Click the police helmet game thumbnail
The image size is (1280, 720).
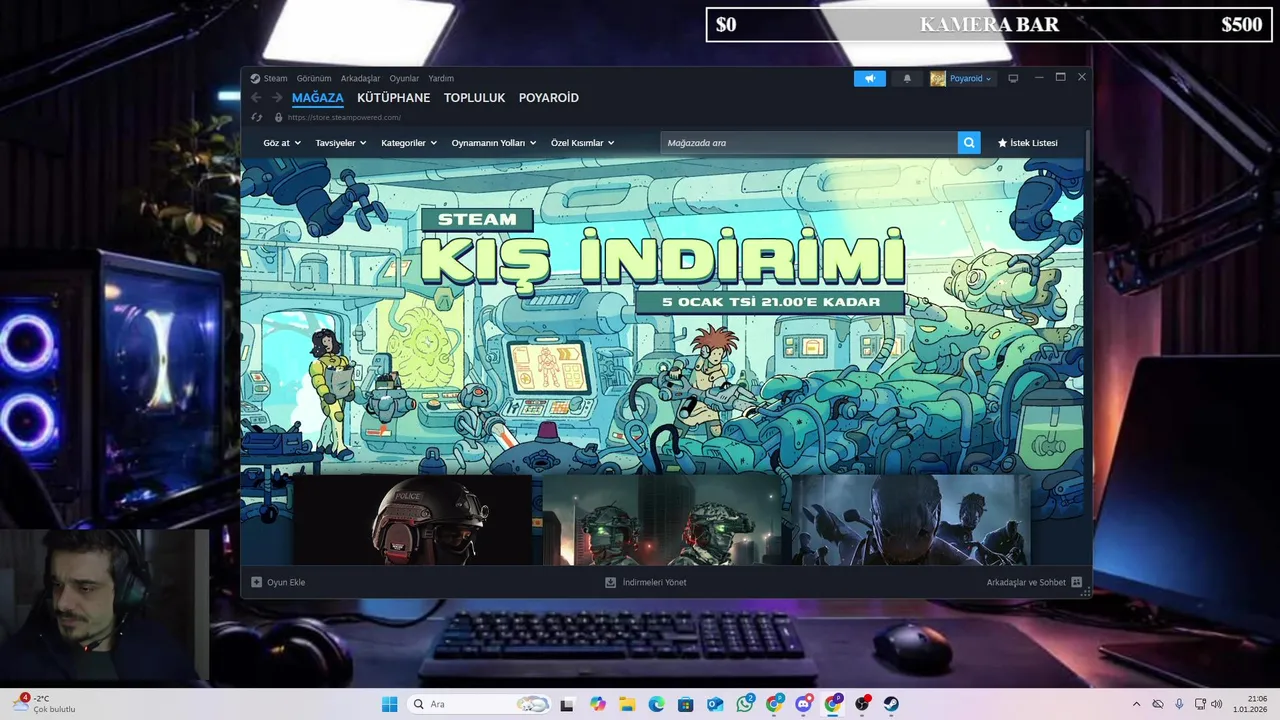pyautogui.click(x=413, y=520)
